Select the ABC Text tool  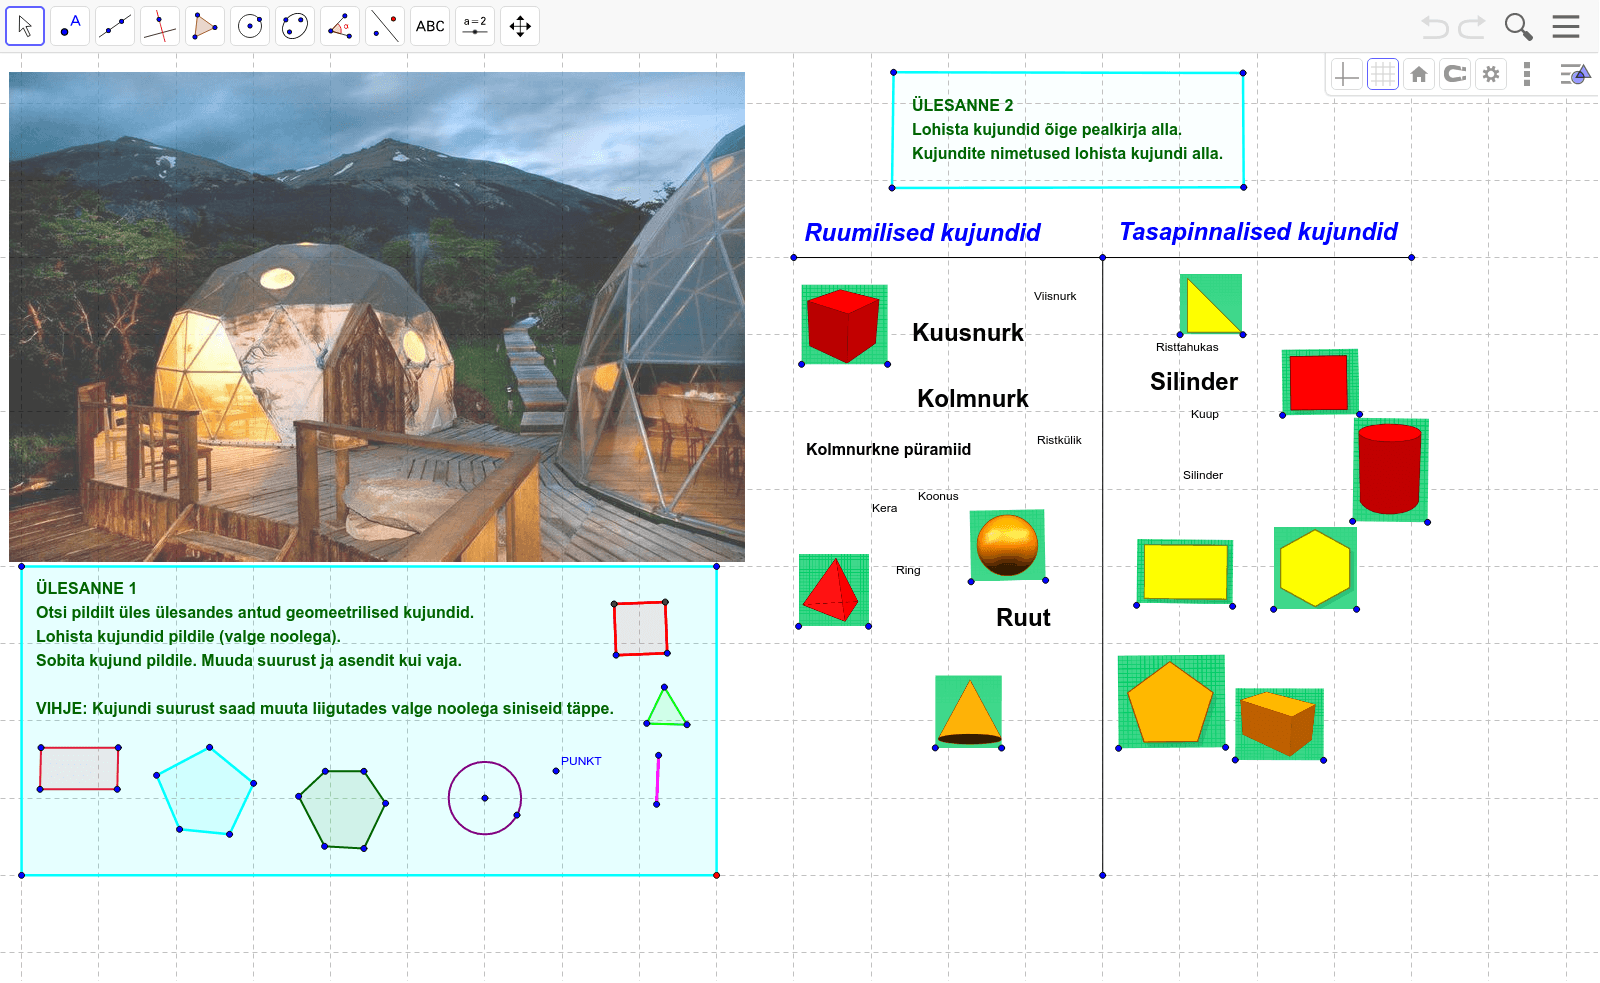coord(430,26)
